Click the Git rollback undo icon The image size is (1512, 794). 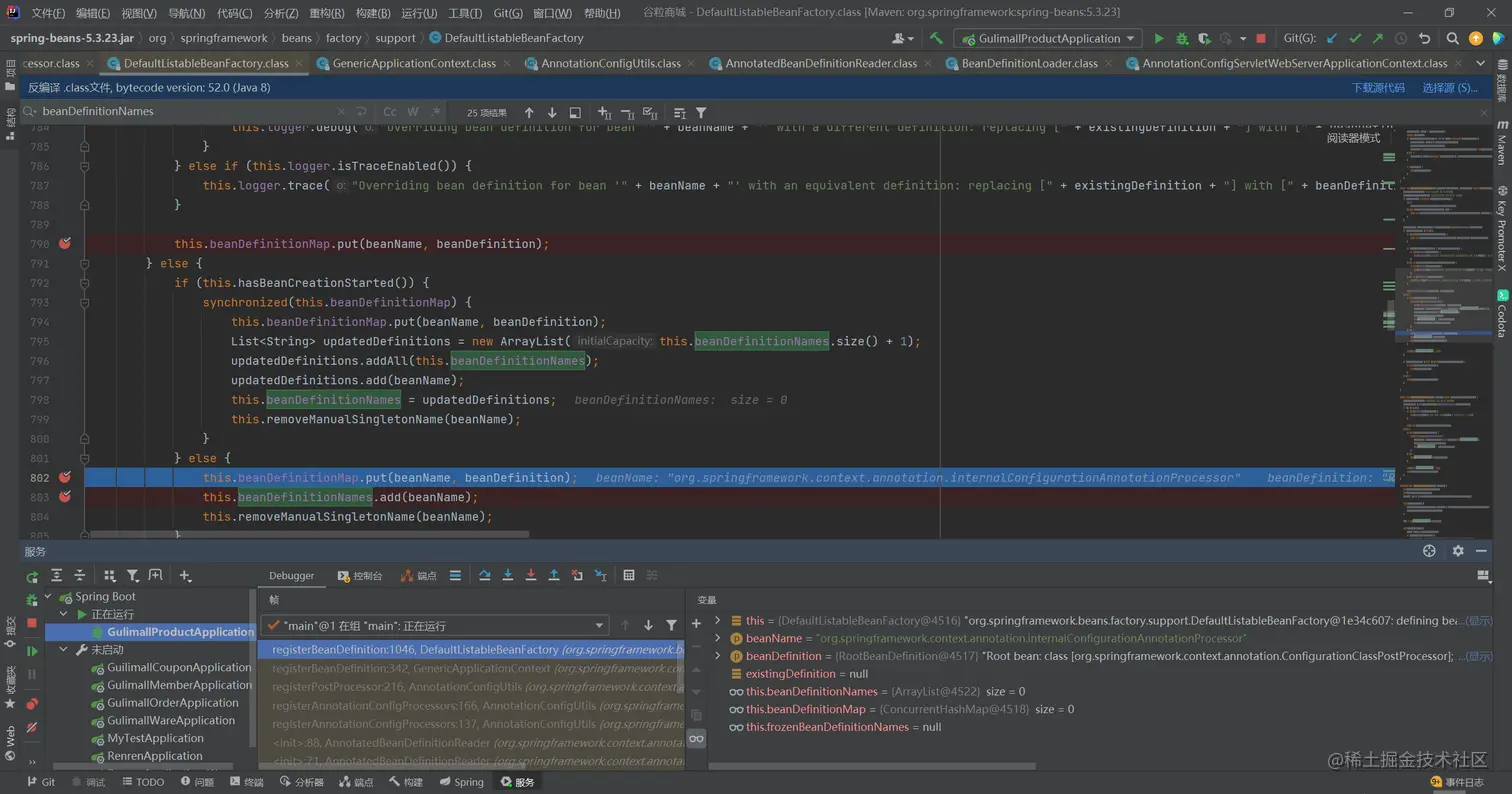click(1425, 38)
